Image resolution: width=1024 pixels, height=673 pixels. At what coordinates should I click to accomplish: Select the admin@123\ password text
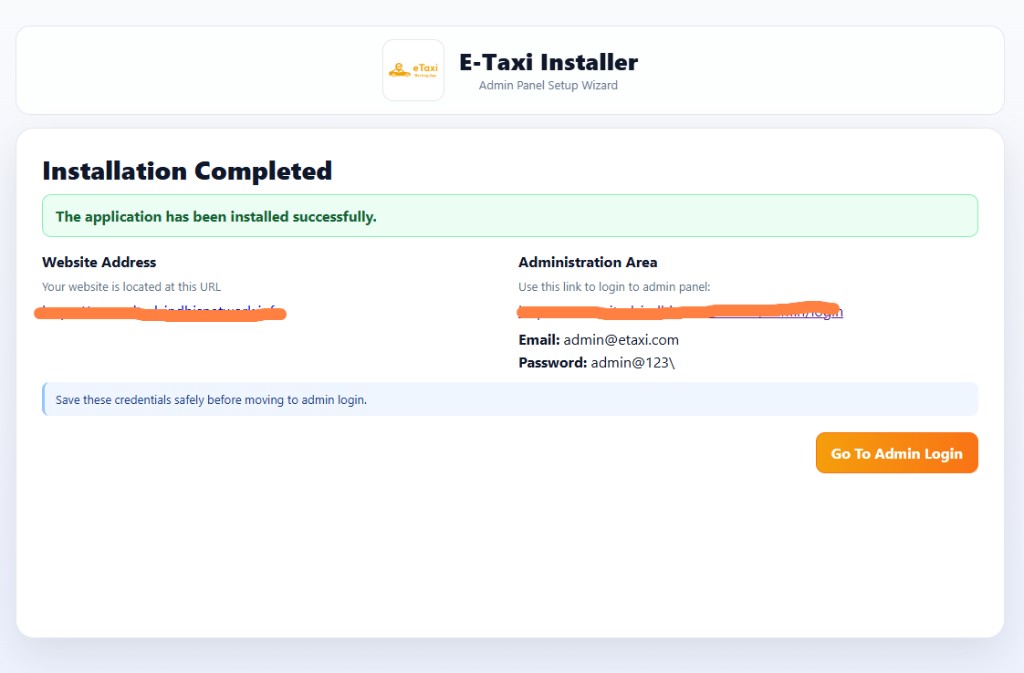[x=633, y=363]
